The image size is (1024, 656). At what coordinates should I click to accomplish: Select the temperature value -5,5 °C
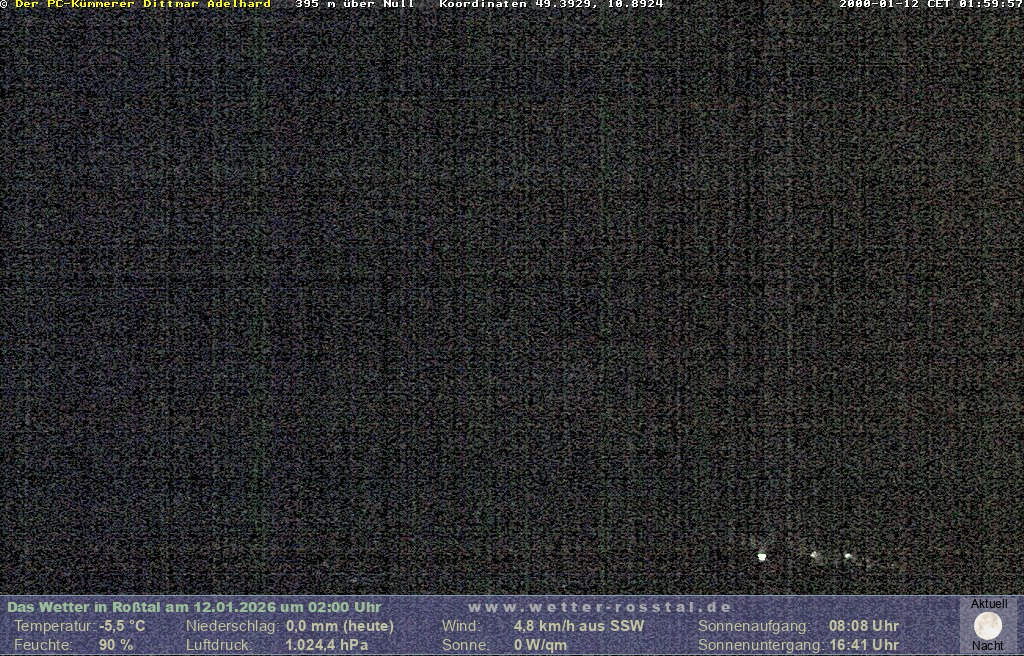point(122,626)
